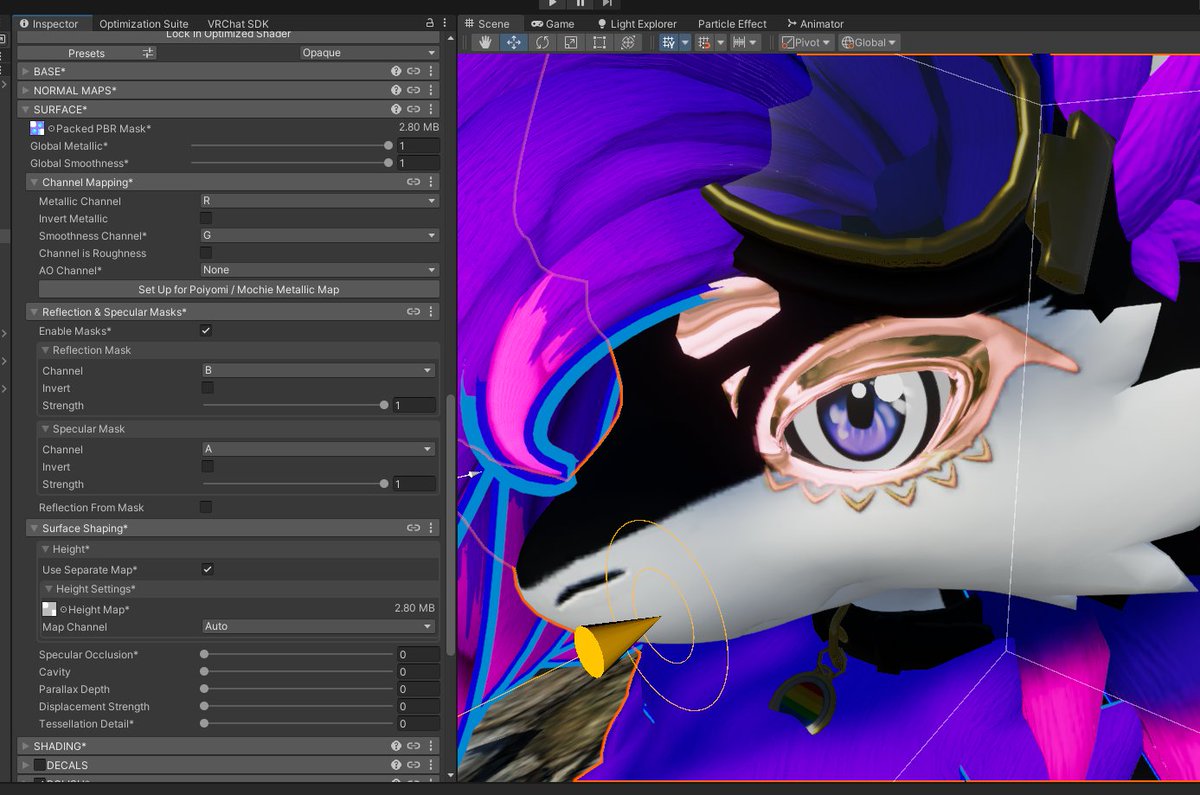Open help for NORMAL MAPS section
The width and height of the screenshot is (1200, 795).
click(397, 90)
